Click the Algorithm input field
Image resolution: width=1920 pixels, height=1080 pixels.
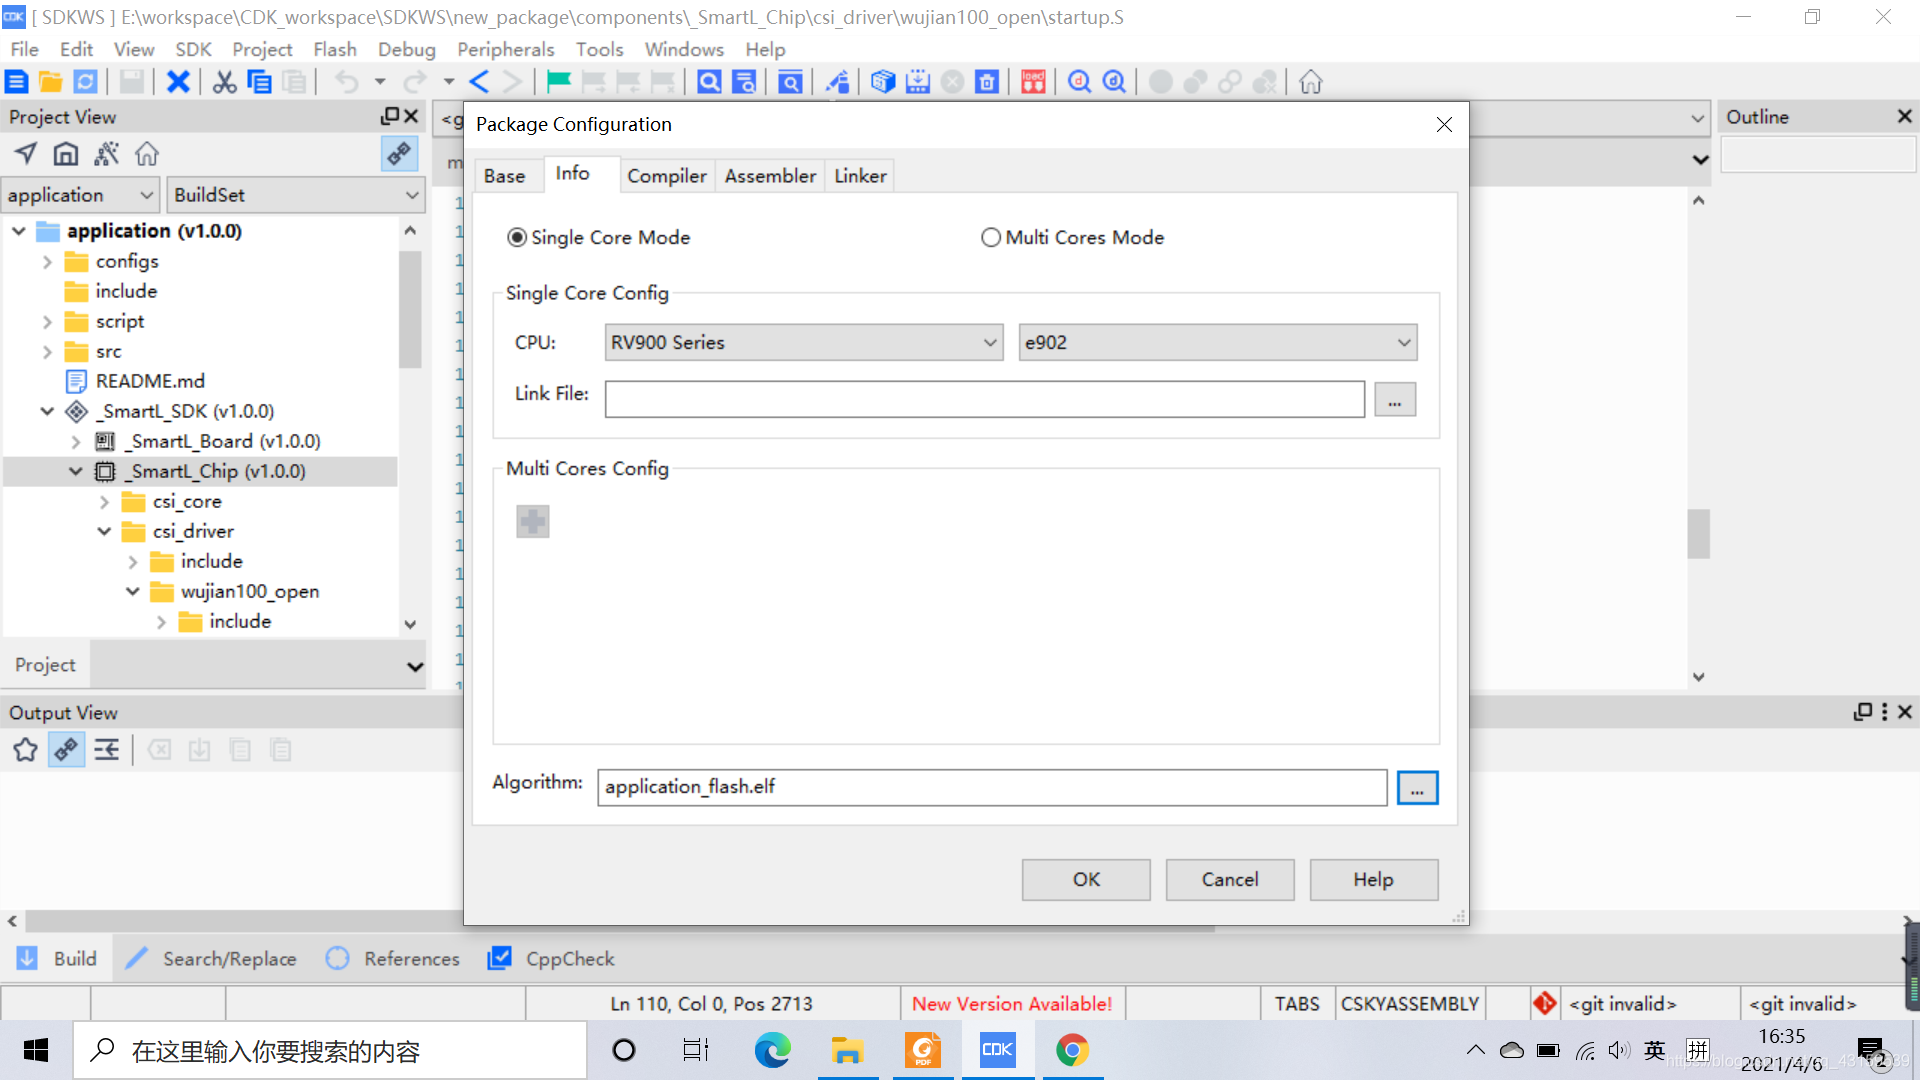pyautogui.click(x=991, y=787)
